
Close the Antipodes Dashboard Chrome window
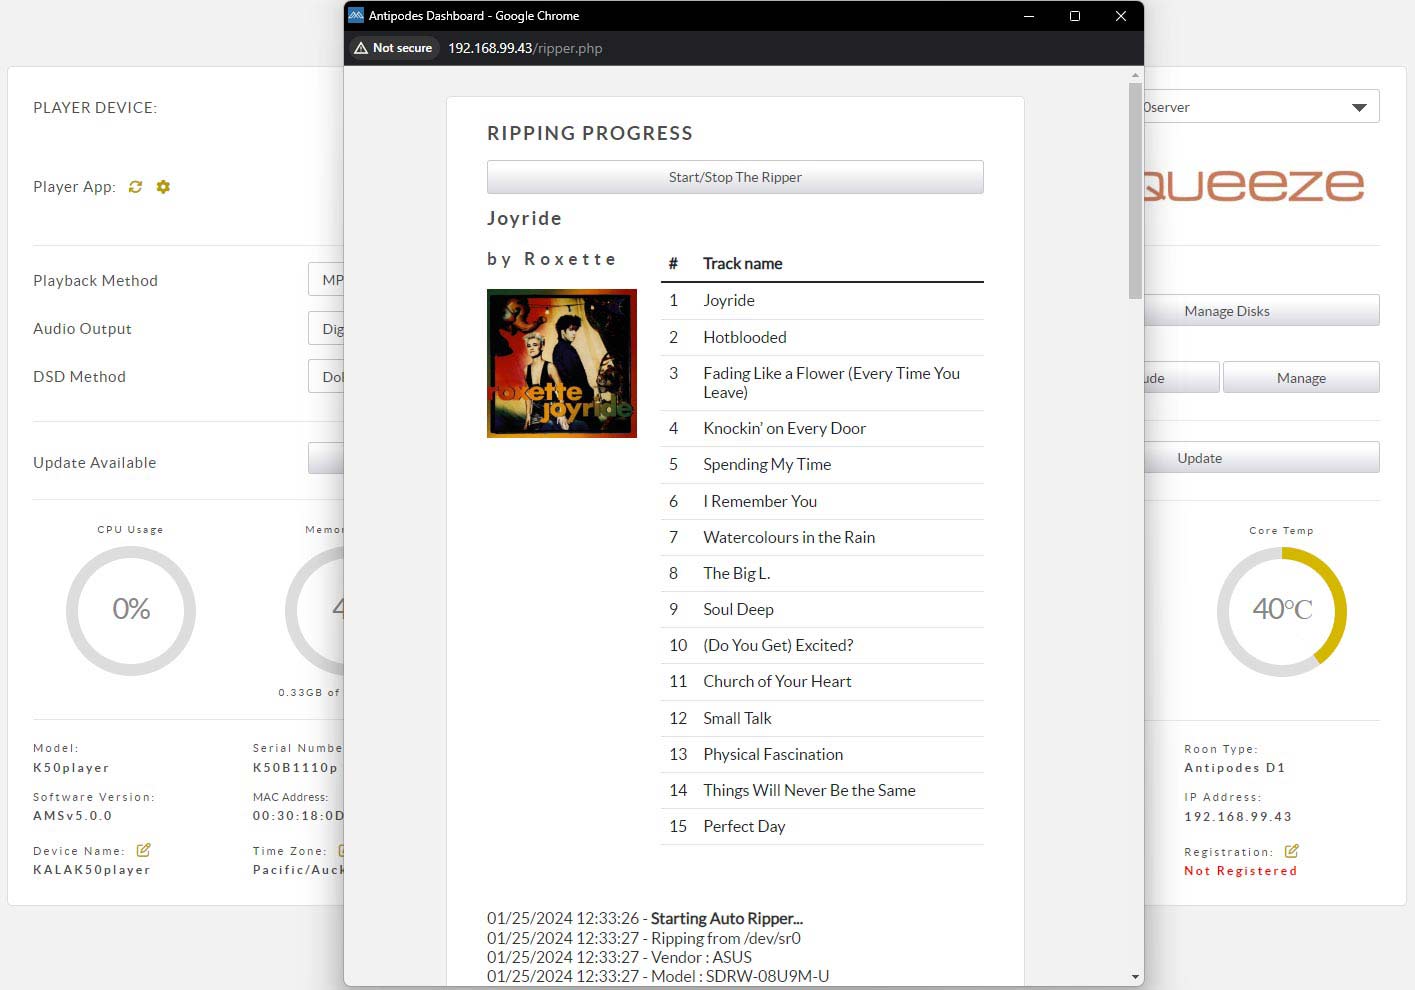coord(1121,16)
